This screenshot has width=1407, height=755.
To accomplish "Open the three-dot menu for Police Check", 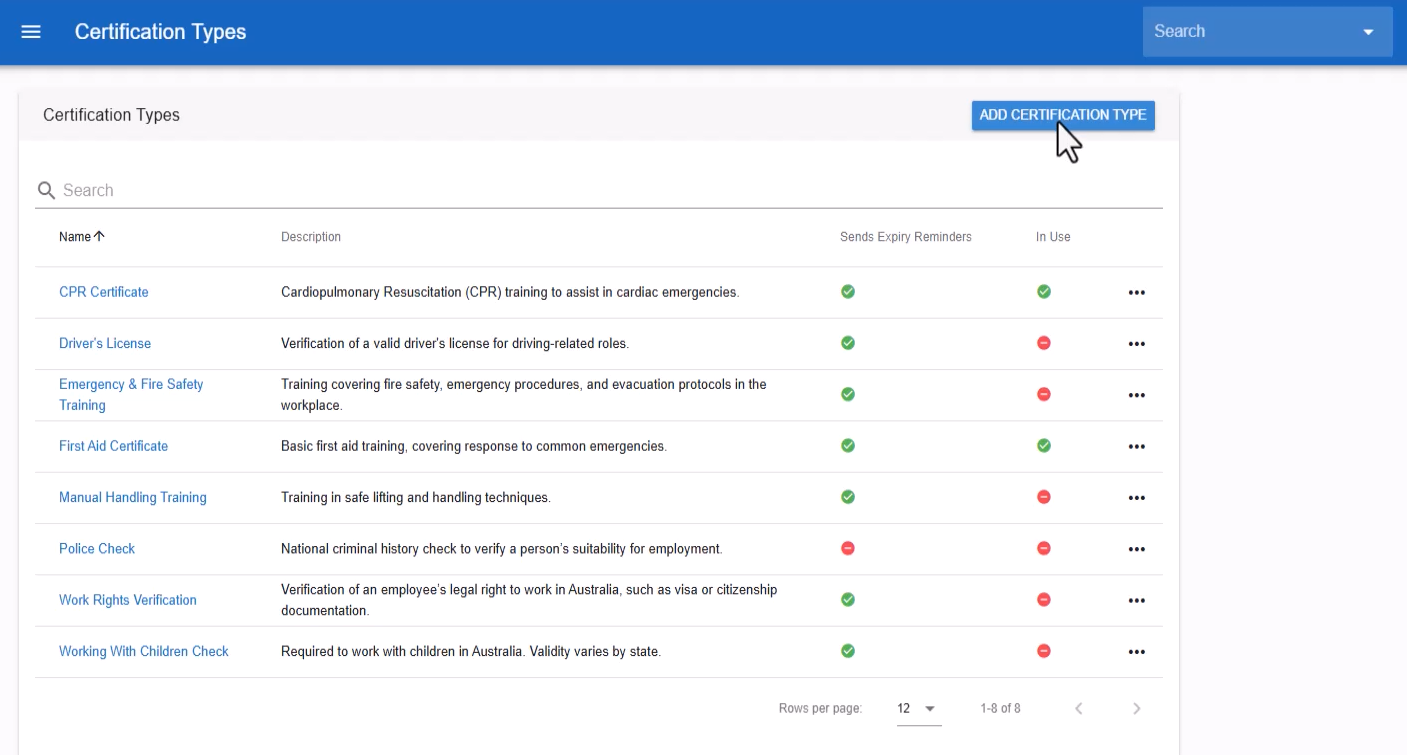I will (1136, 549).
